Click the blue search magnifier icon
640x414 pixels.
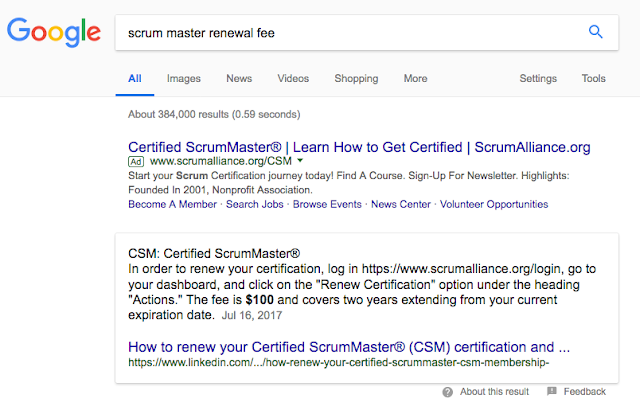(x=596, y=32)
